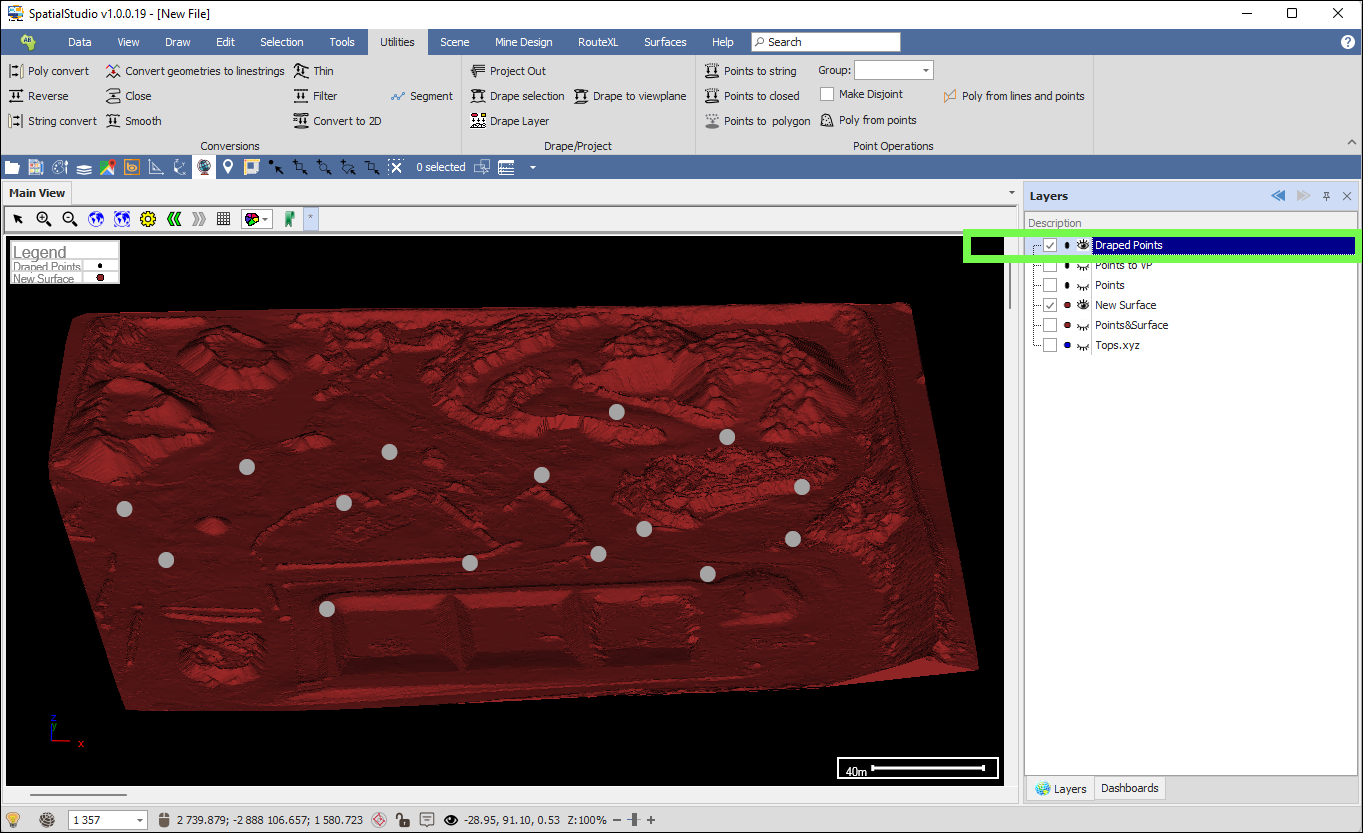Click Convert geometries to linestrings

(x=195, y=71)
